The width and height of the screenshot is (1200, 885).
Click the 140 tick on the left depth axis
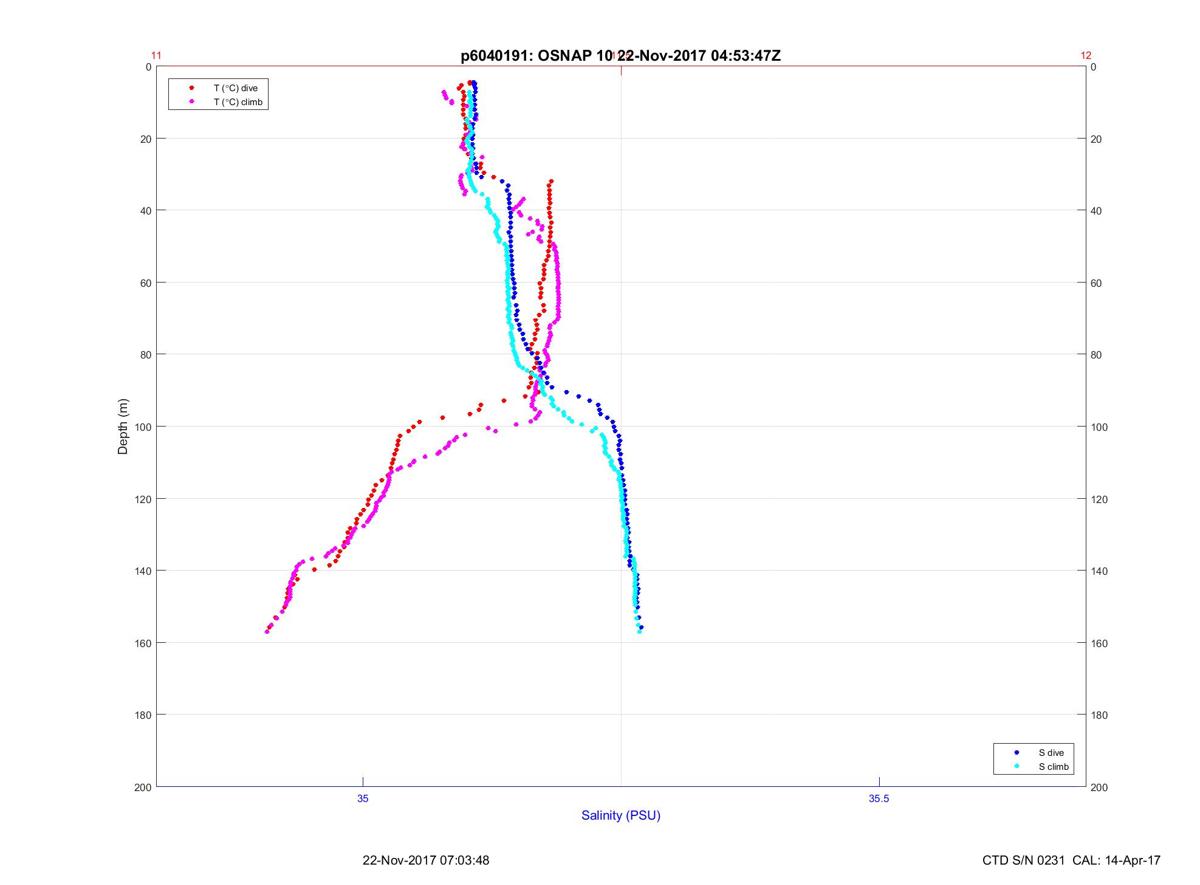coord(141,571)
